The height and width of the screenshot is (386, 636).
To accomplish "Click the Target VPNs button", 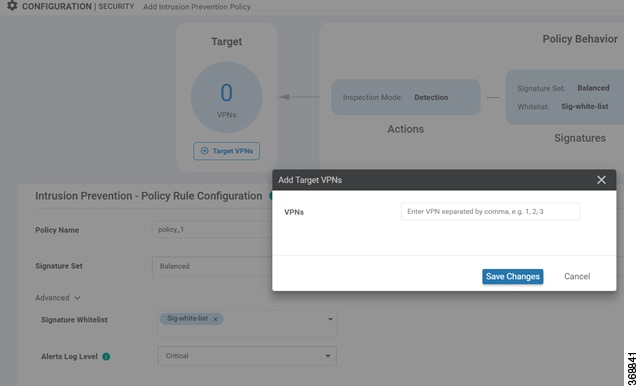I will click(226, 151).
